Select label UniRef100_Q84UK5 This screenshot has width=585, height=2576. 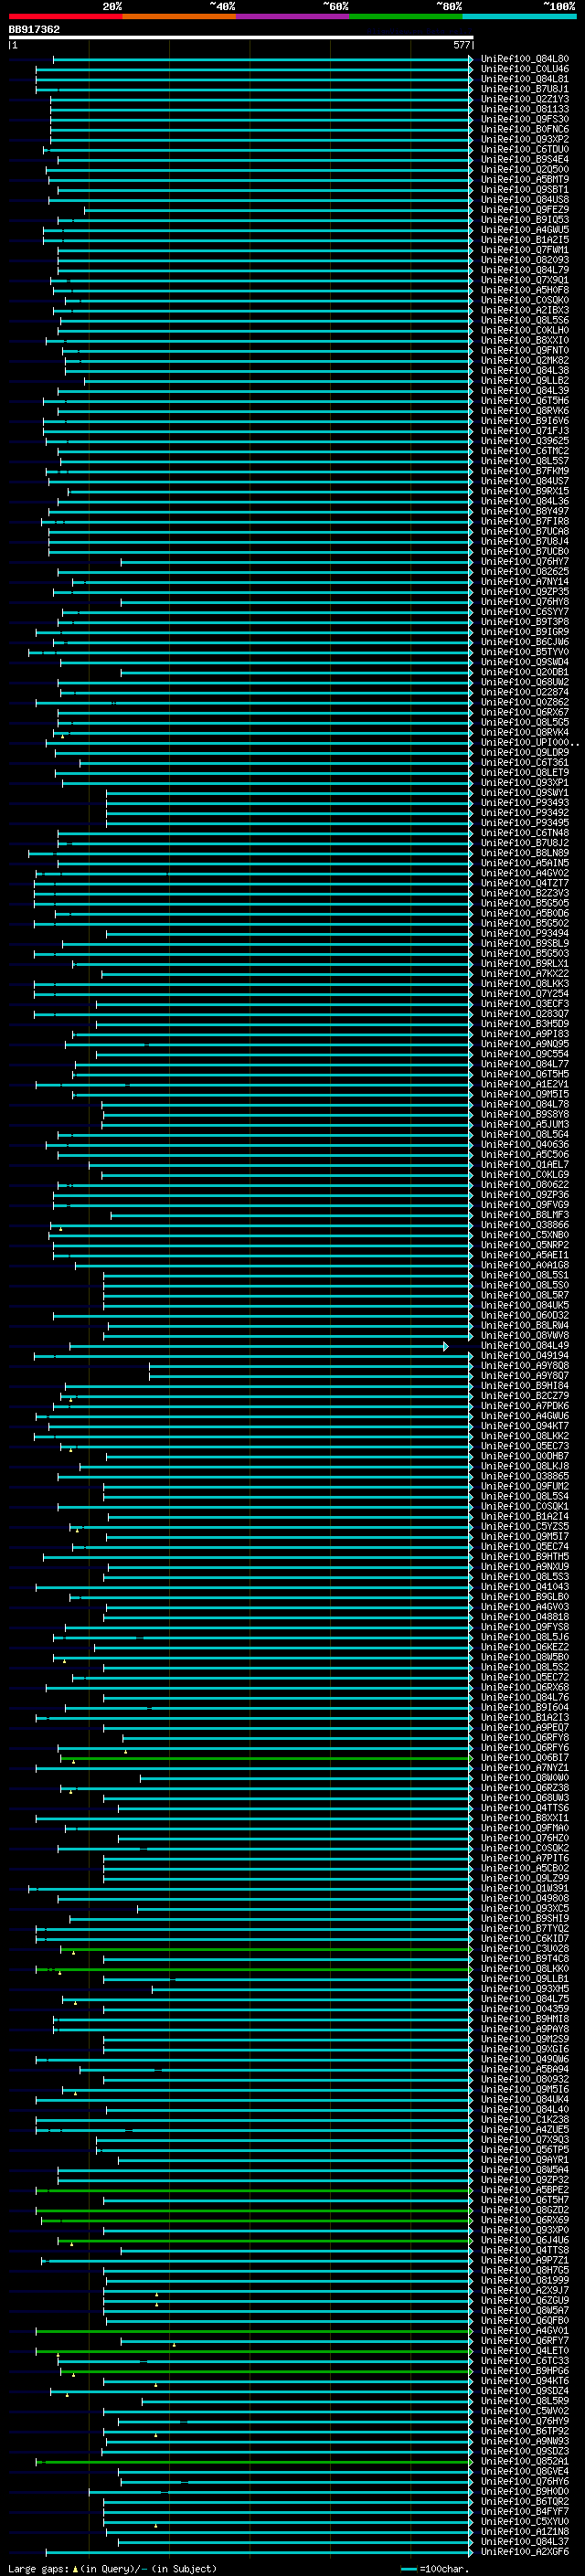tap(525, 1305)
